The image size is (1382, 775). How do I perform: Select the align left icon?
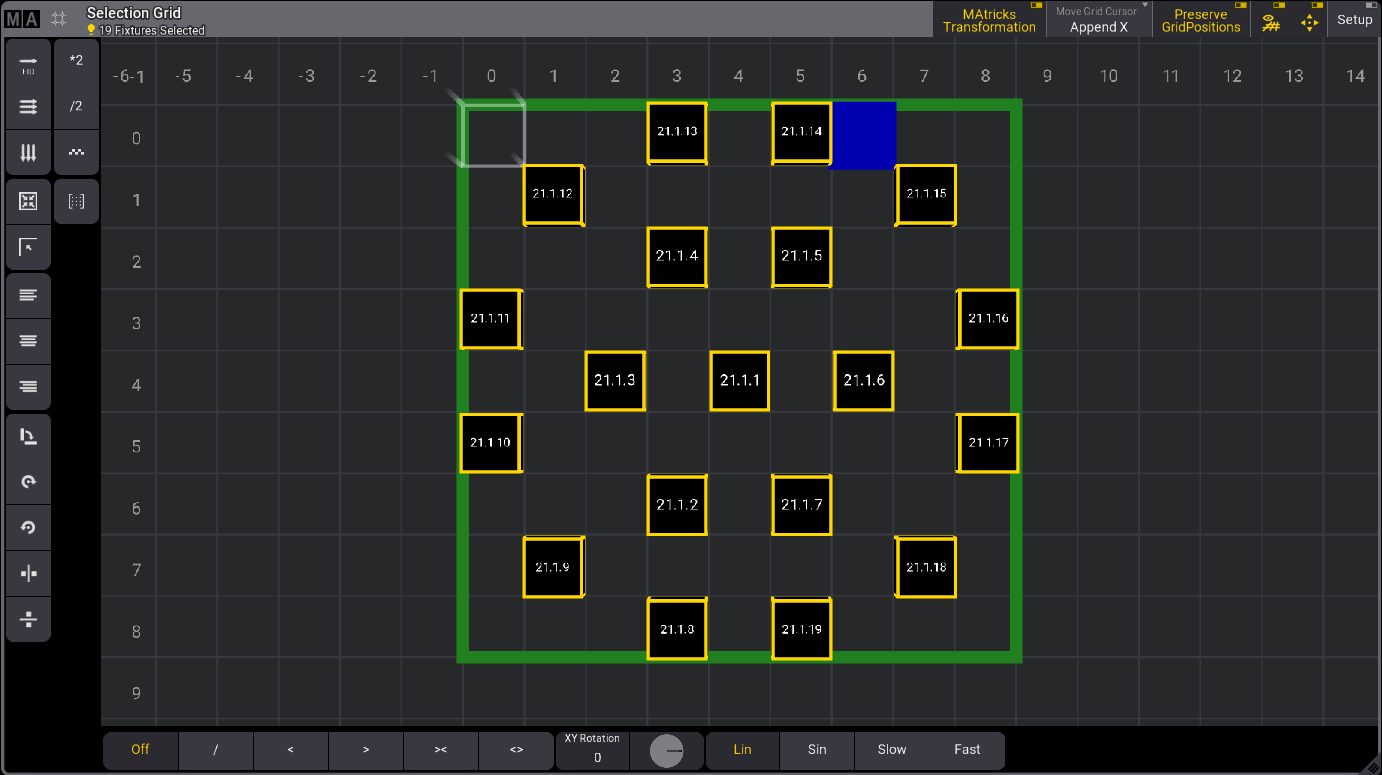pyautogui.click(x=27, y=295)
